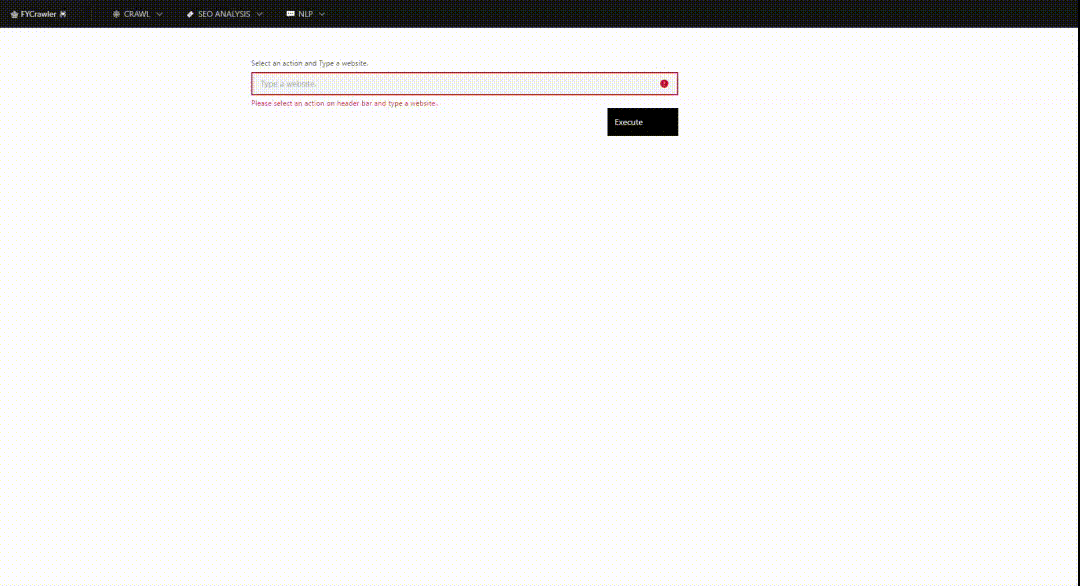Click the red validation error message
1080x586 pixels.
click(344, 103)
